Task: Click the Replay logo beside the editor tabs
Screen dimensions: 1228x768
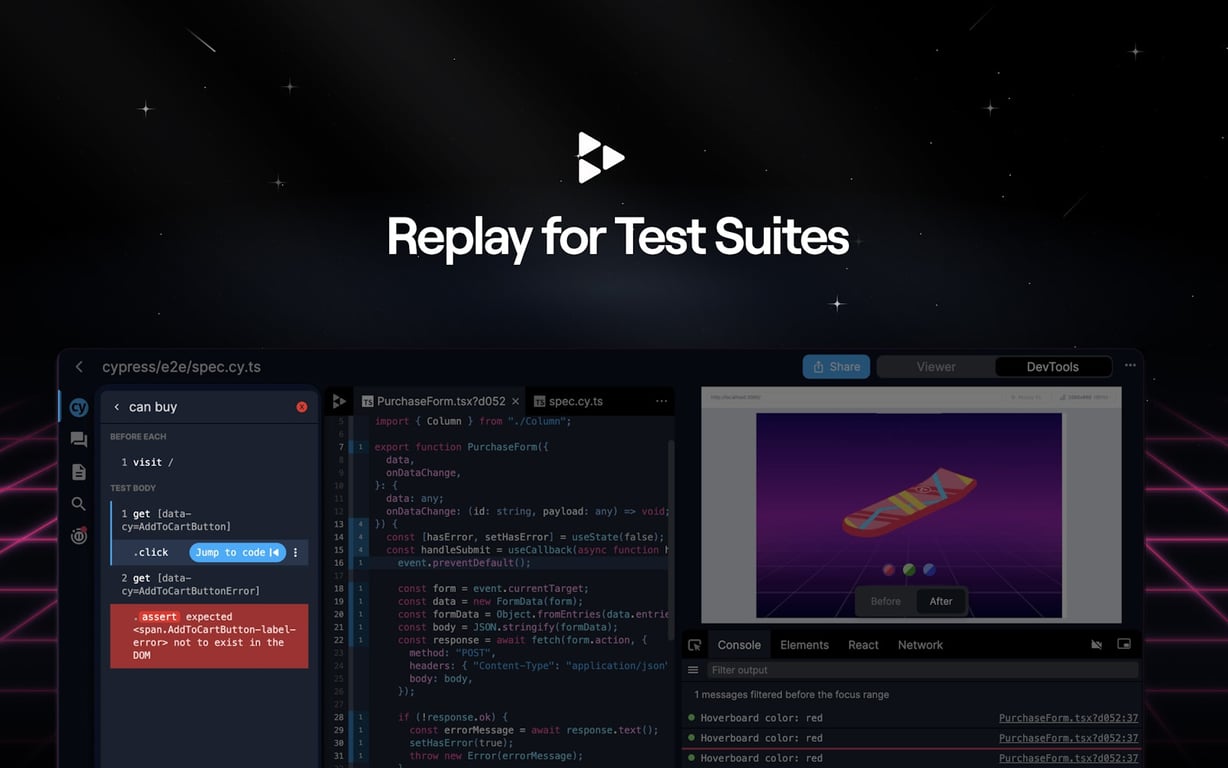Action: coord(339,400)
